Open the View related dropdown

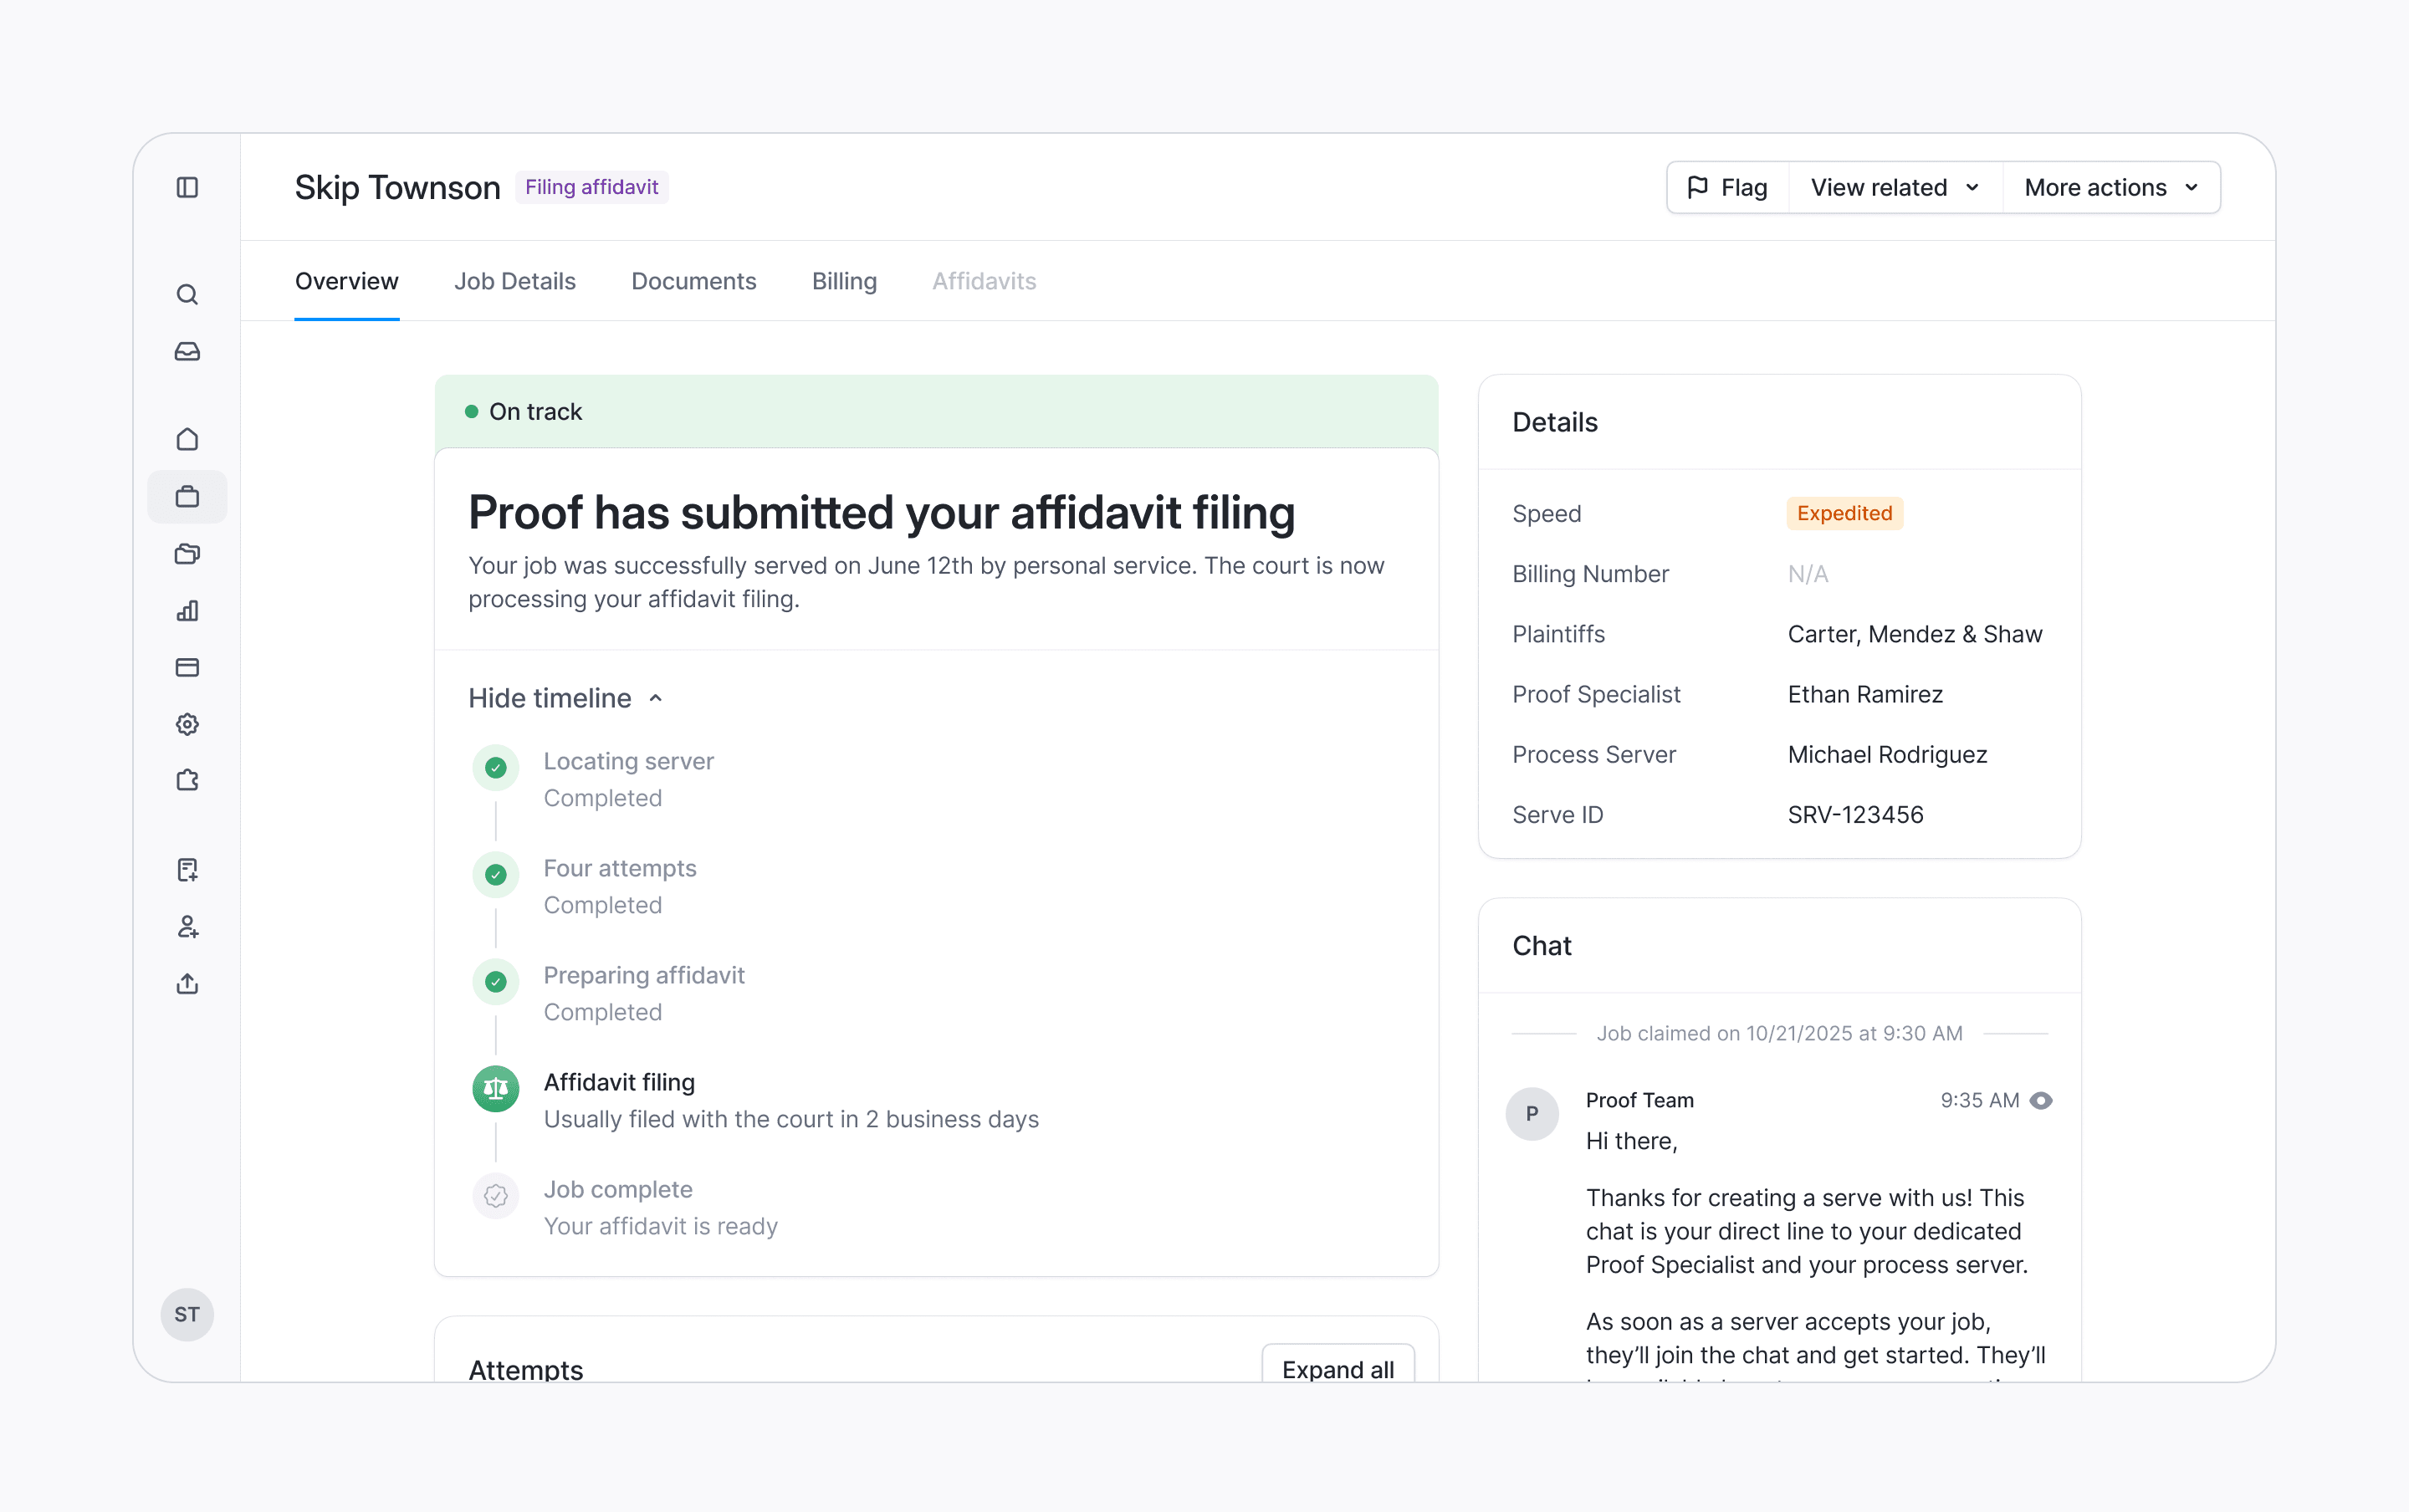point(1894,187)
